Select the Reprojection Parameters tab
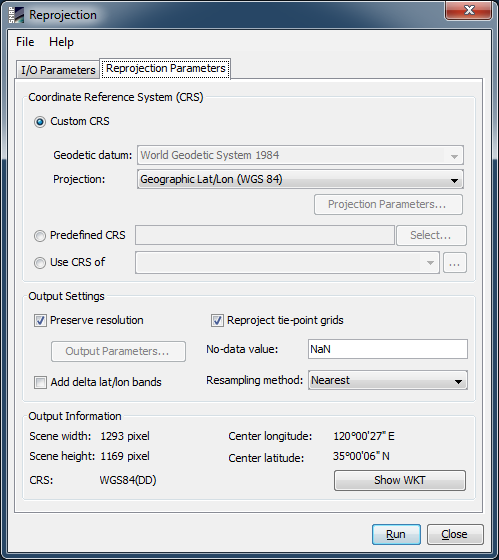This screenshot has height=560, width=499. 165,68
